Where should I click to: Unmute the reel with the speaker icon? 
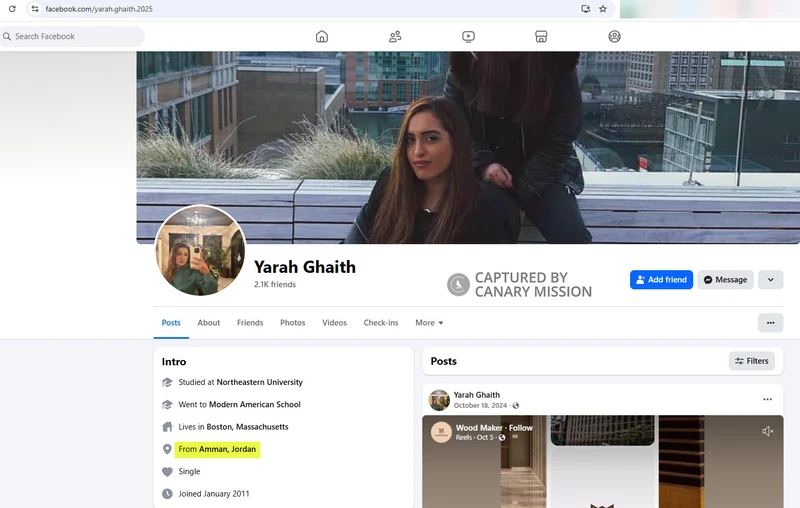(x=767, y=431)
